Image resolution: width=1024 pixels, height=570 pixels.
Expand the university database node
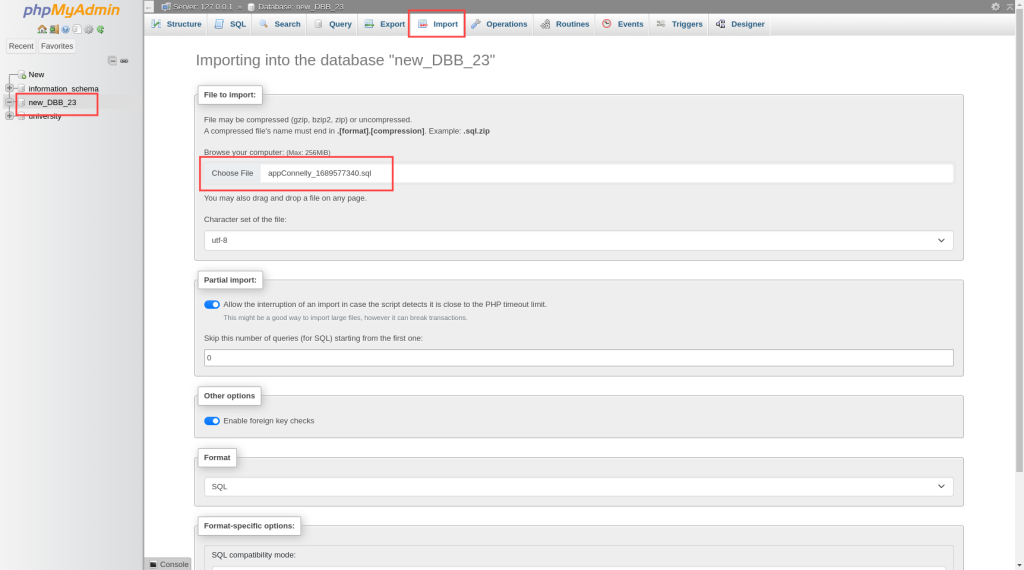click(x=9, y=116)
